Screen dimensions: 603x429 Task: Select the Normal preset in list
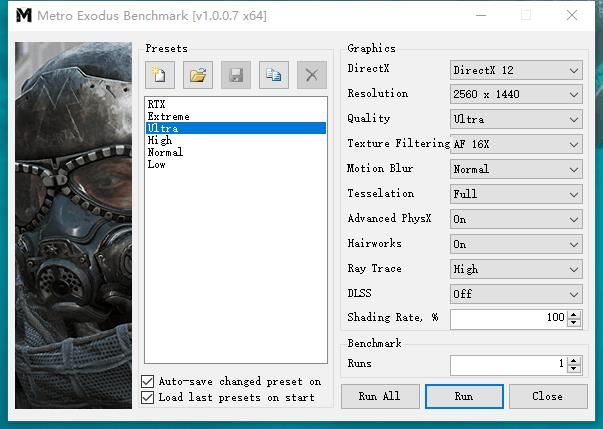(236, 152)
